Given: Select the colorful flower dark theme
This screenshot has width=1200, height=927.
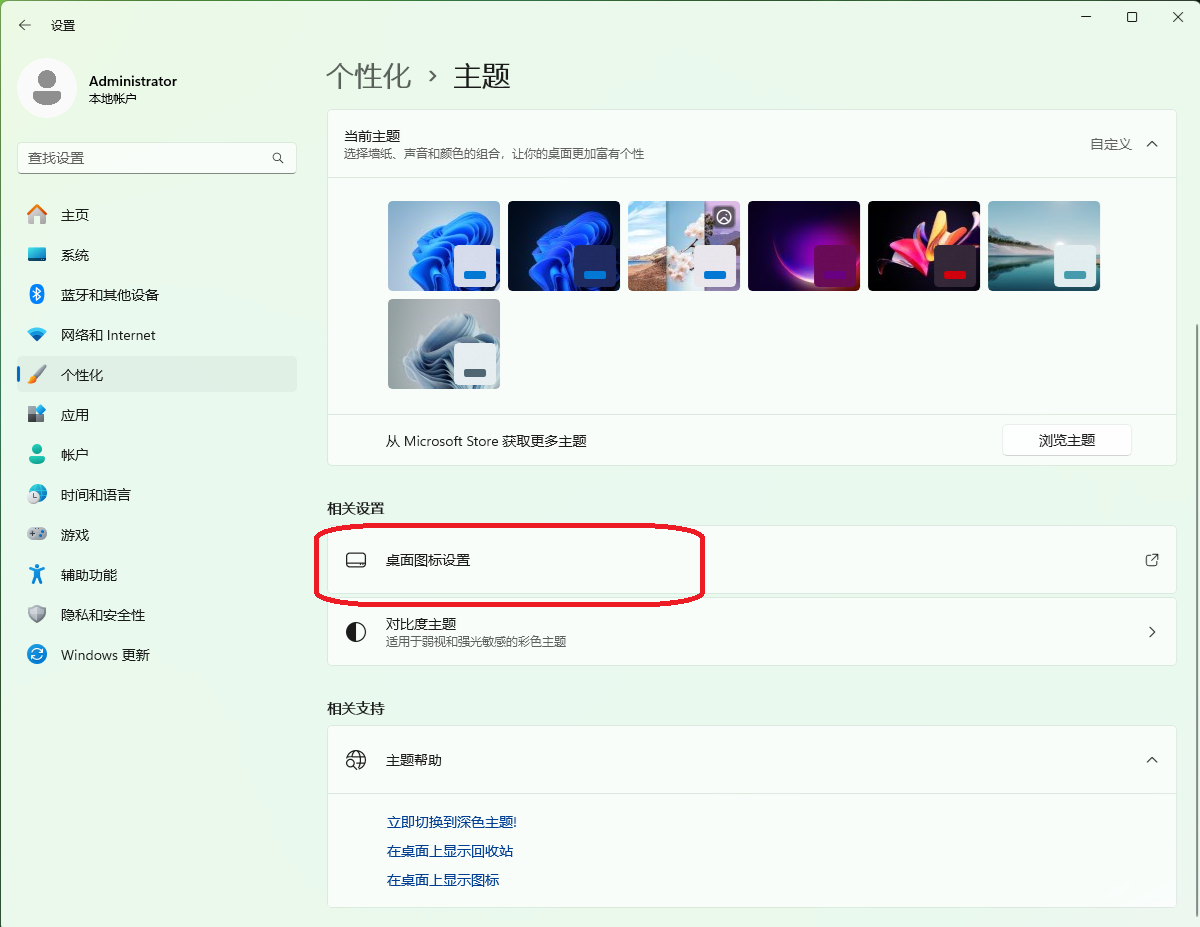Looking at the screenshot, I should tap(924, 246).
